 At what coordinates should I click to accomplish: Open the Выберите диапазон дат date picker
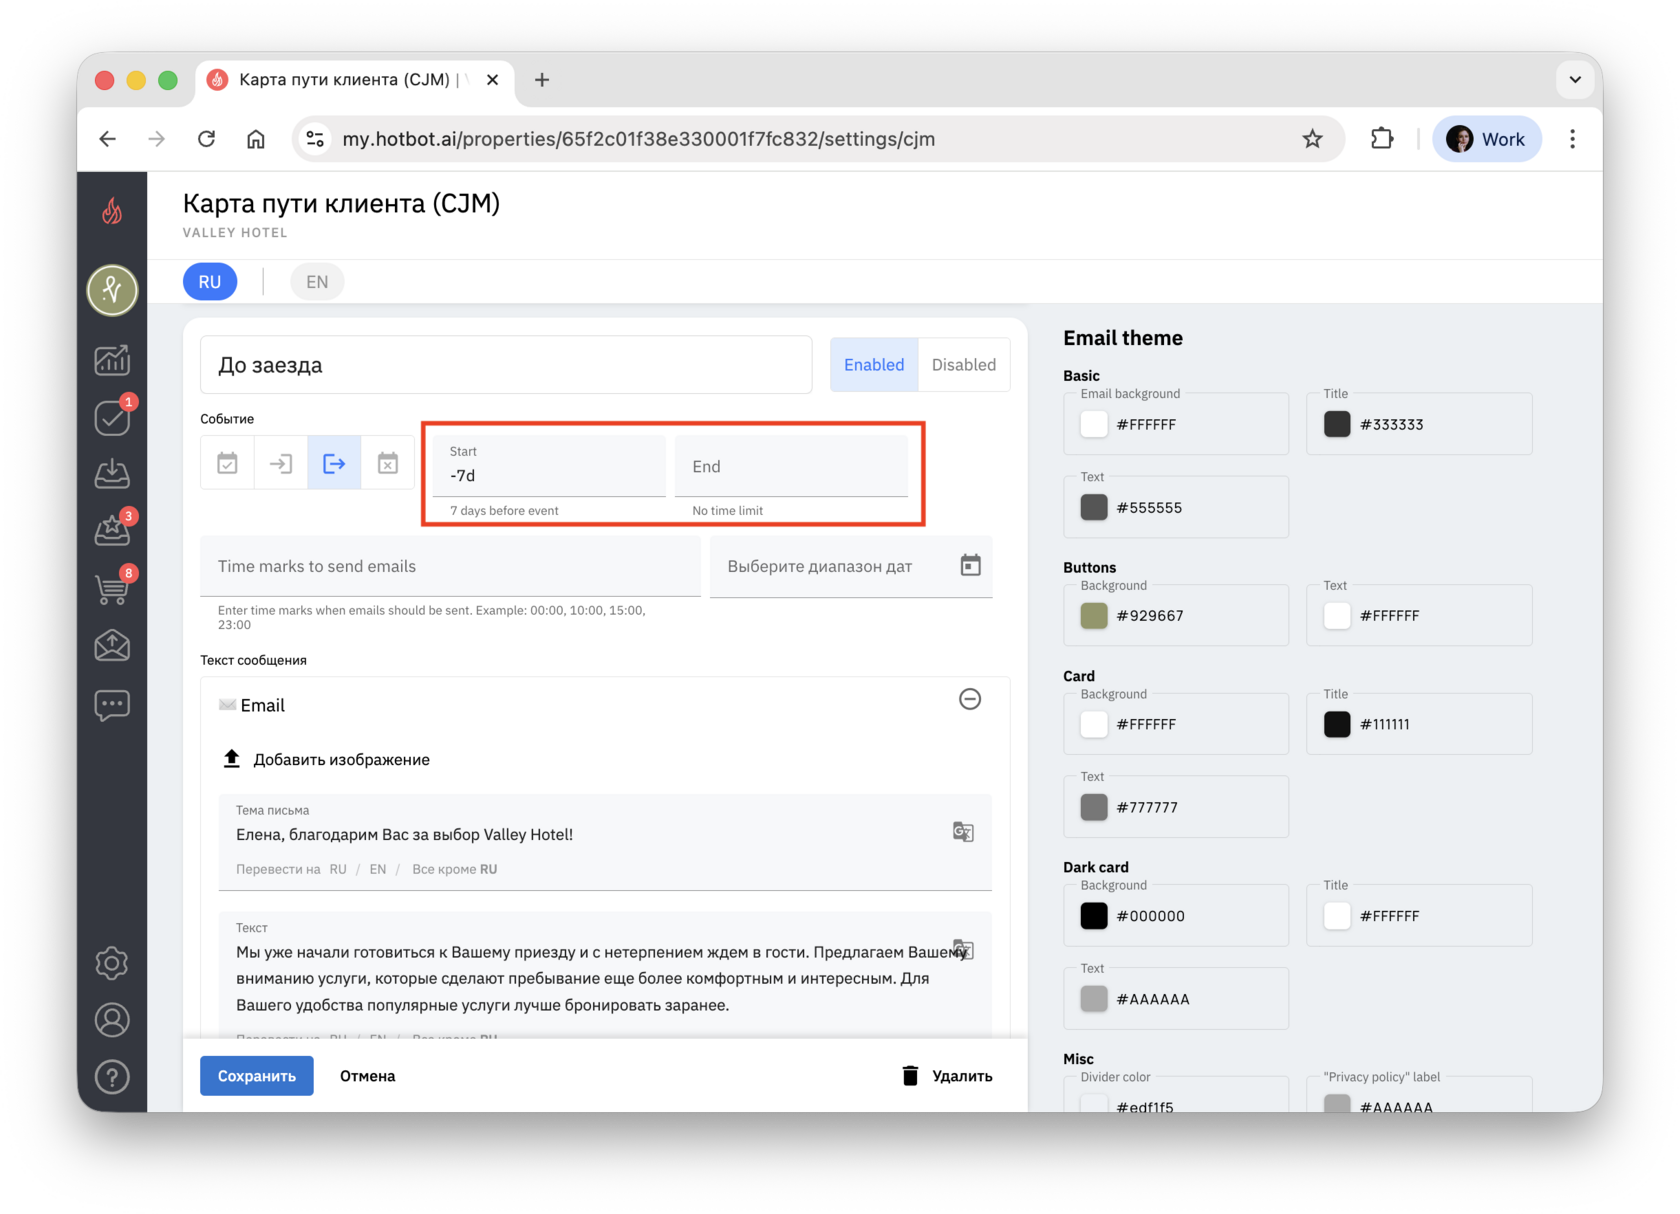pyautogui.click(x=851, y=566)
